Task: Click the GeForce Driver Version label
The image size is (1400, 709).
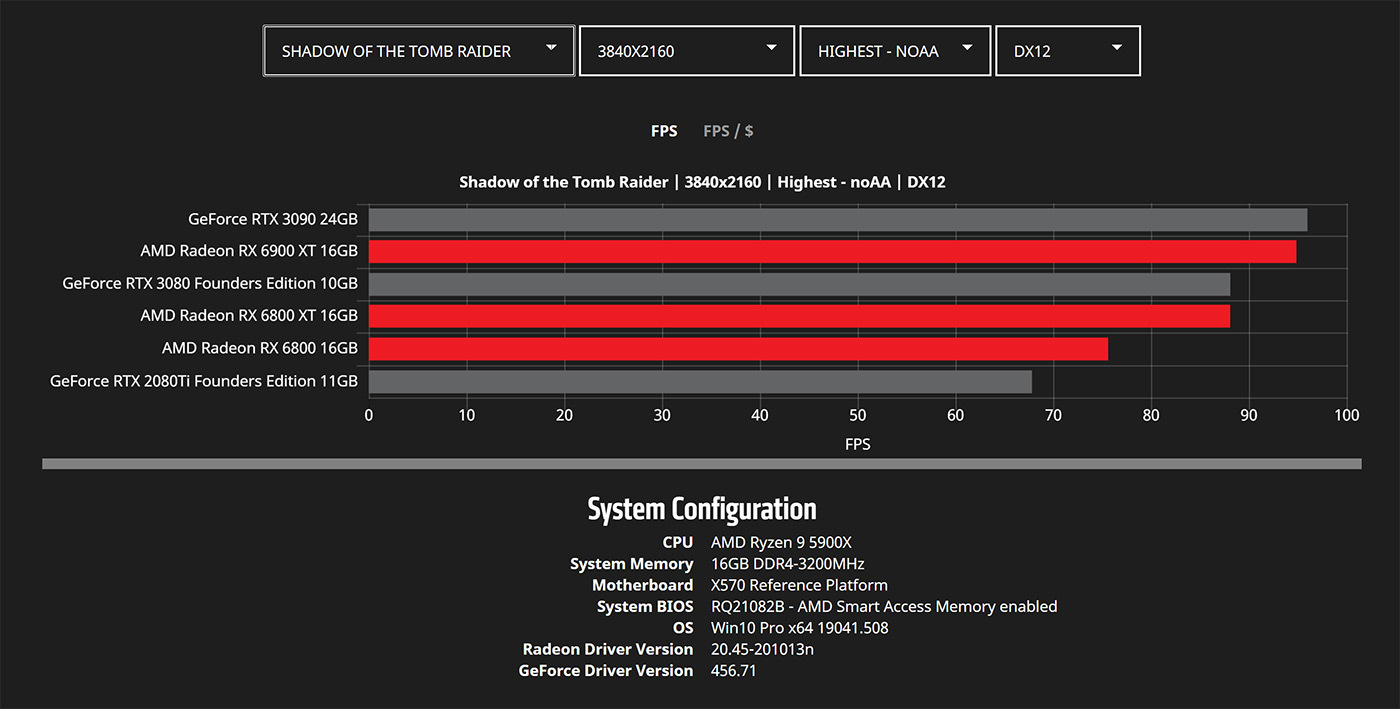Action: click(606, 670)
